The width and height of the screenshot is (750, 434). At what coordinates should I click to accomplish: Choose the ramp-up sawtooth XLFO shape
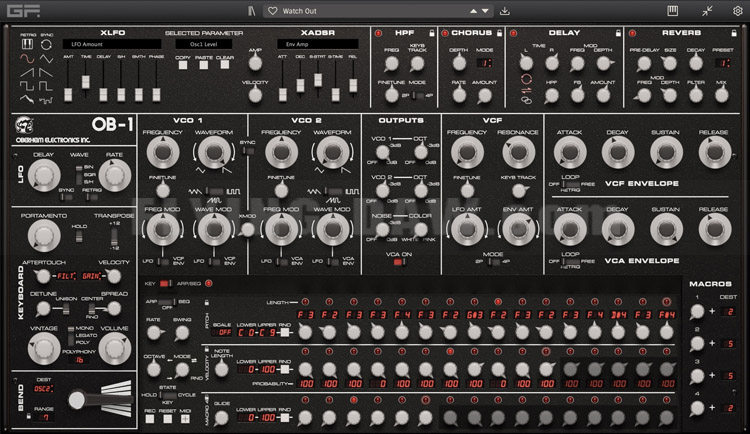click(27, 73)
